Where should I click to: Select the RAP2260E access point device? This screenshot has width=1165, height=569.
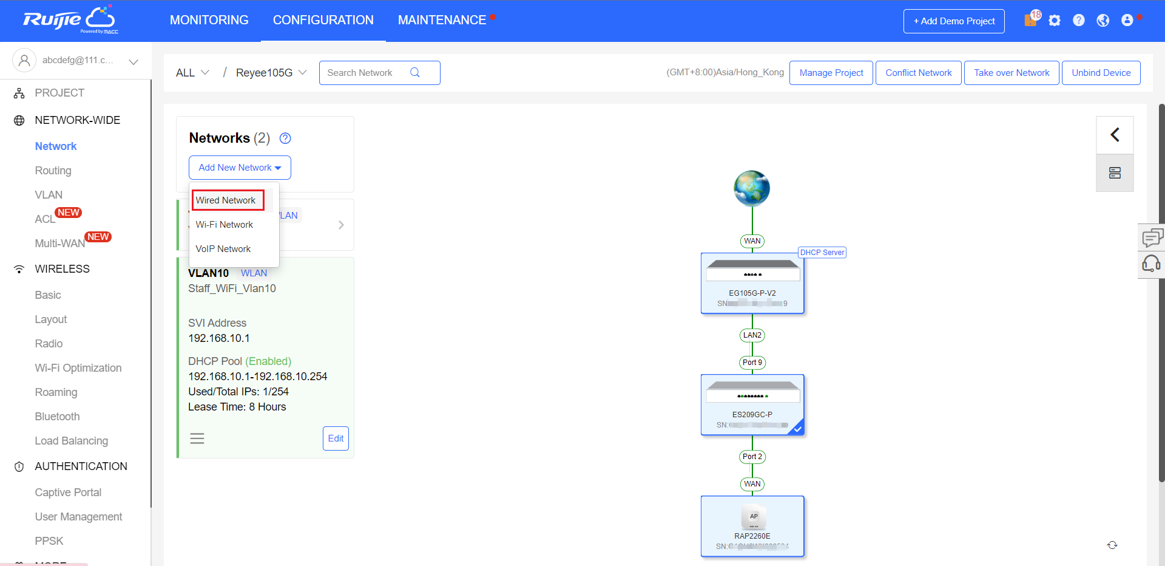point(752,525)
